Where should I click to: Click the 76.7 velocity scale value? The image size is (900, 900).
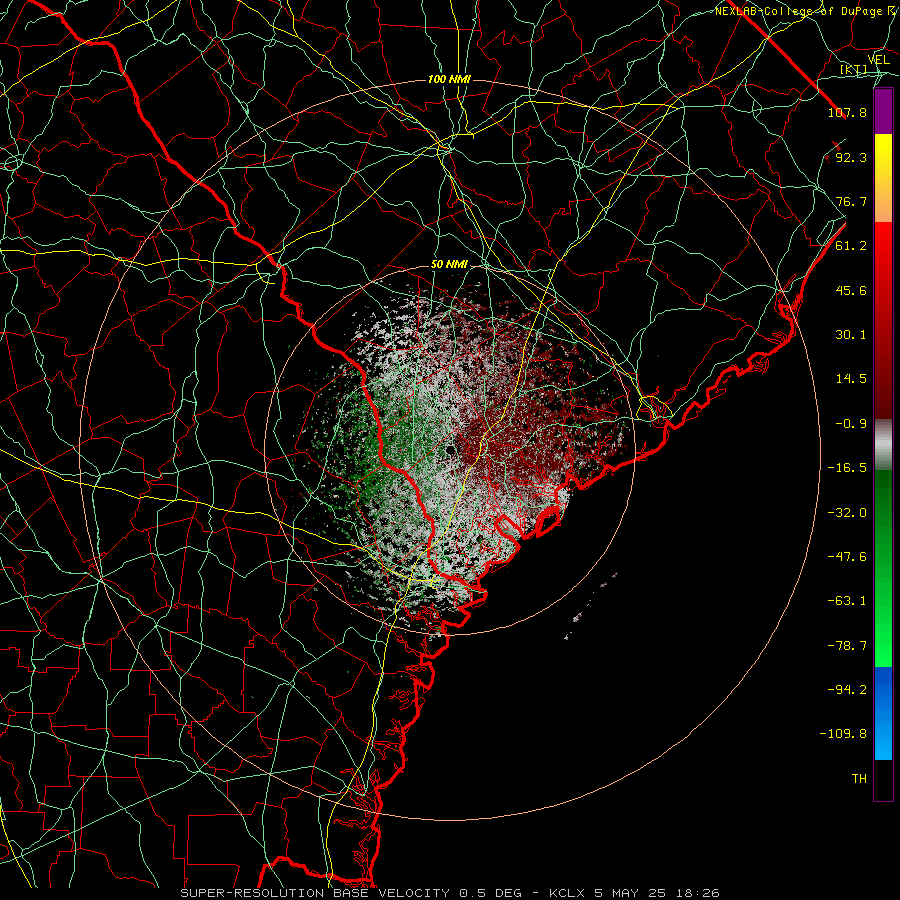tap(851, 201)
